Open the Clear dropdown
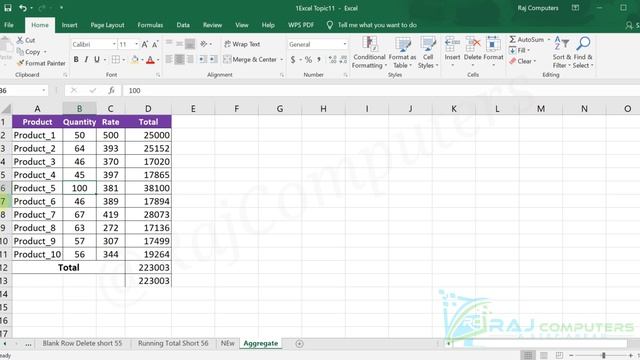 (522, 61)
